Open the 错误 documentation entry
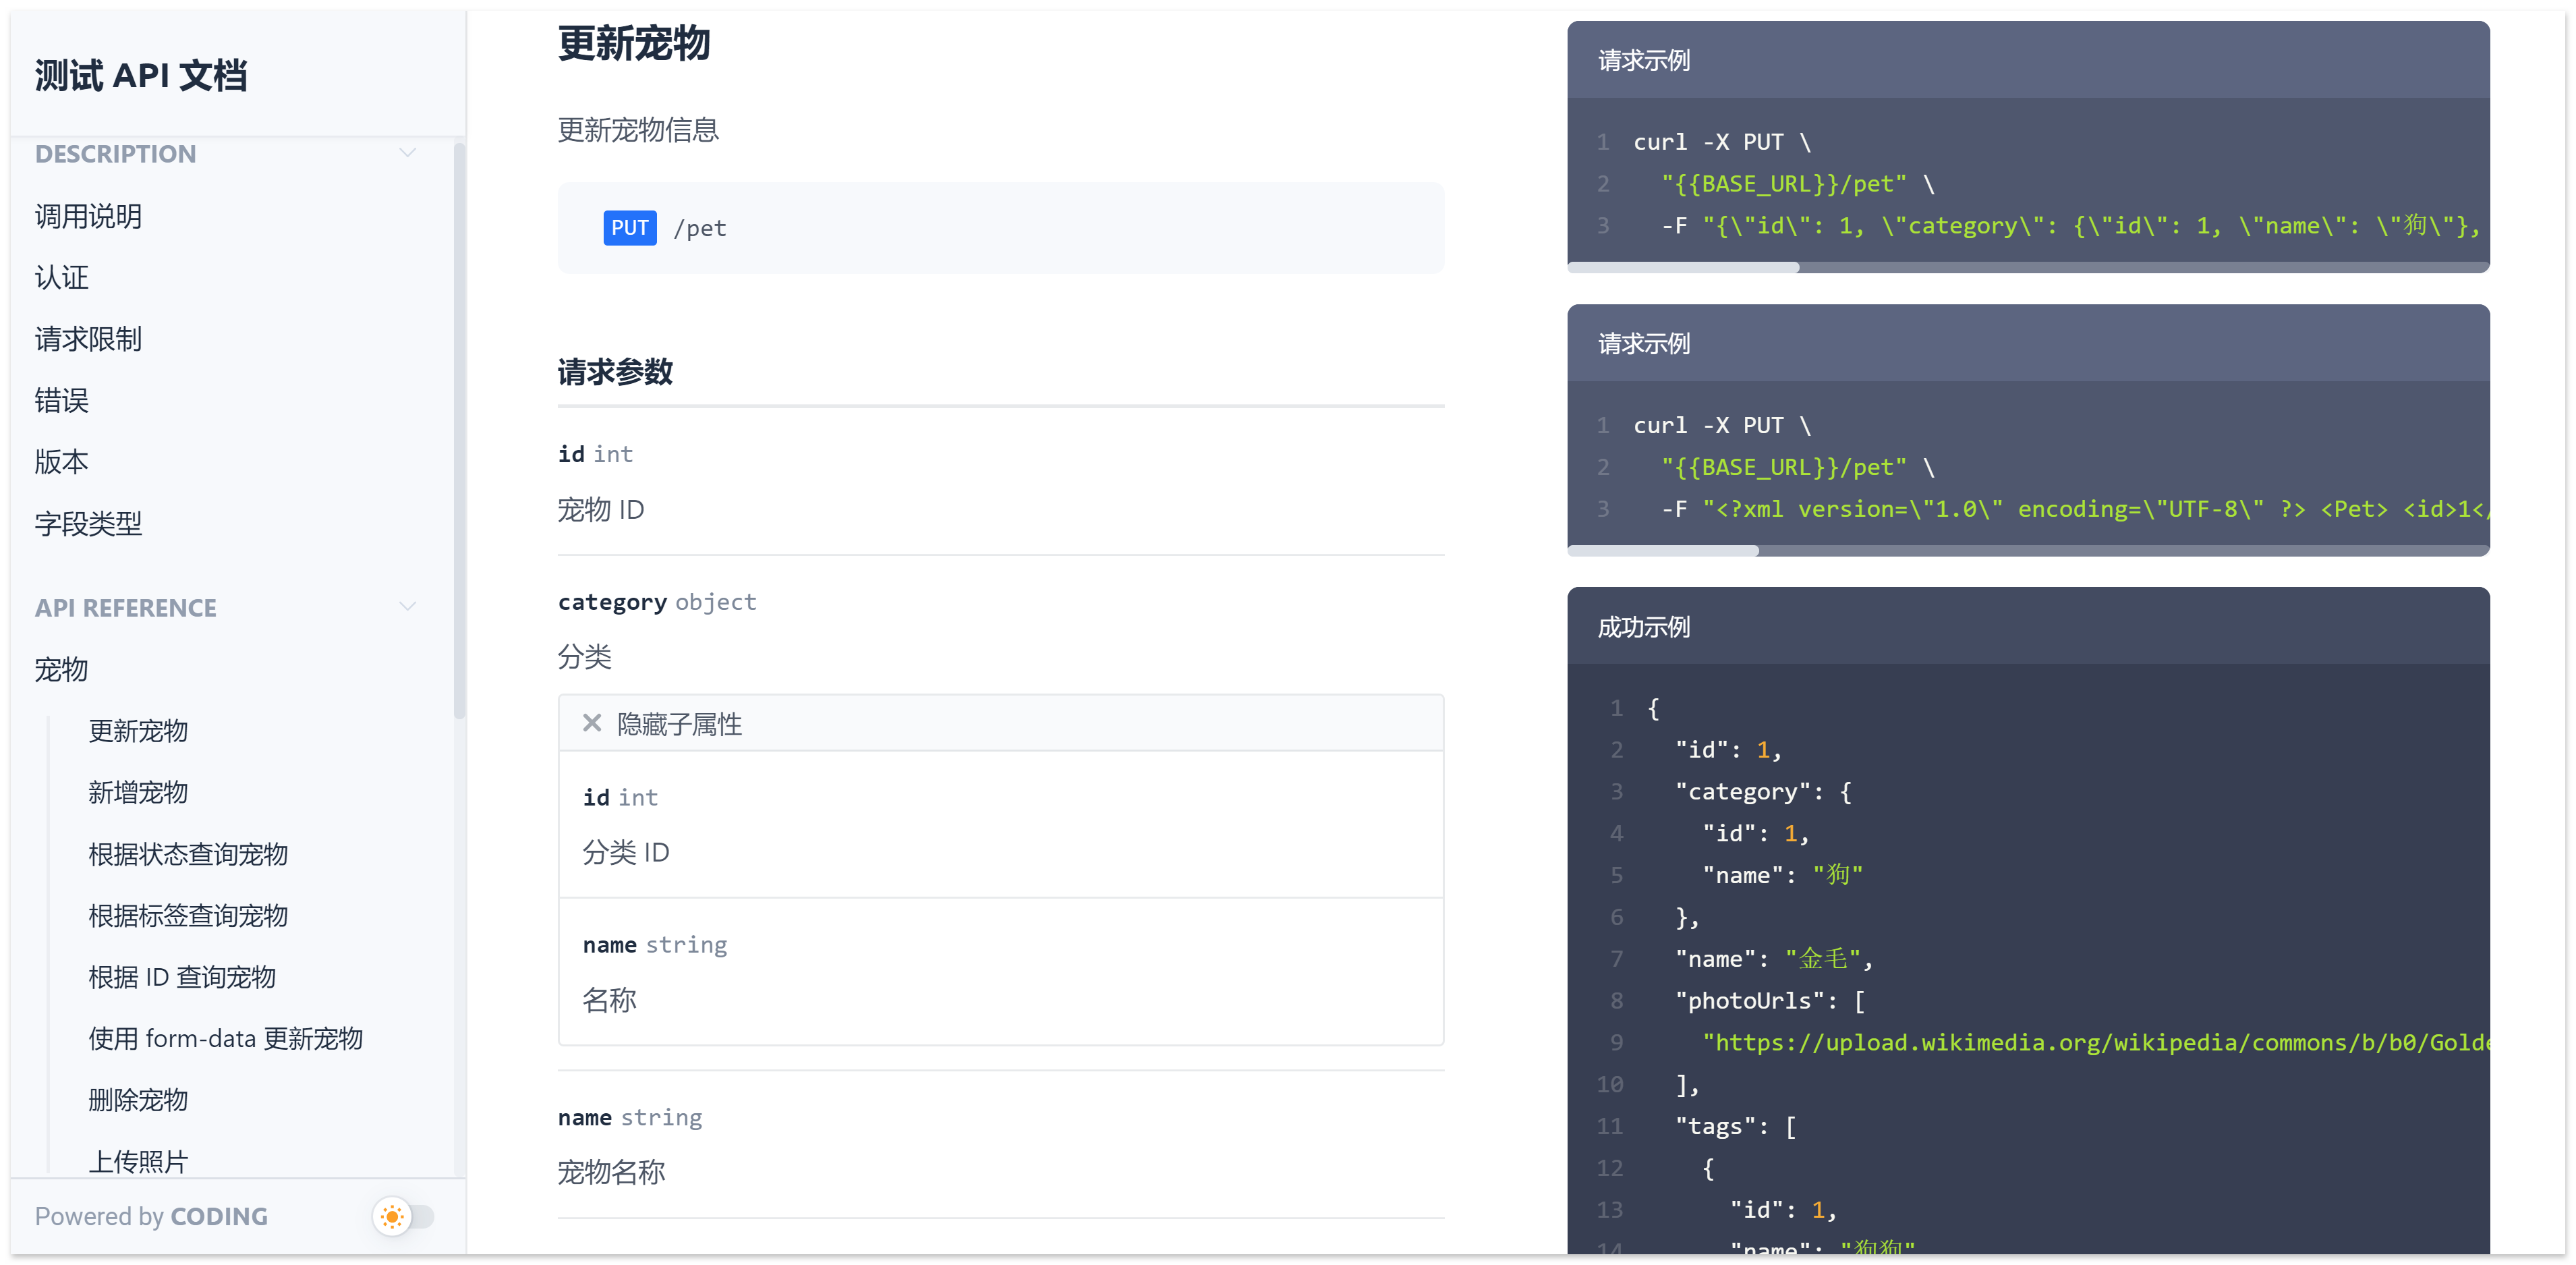 click(62, 401)
